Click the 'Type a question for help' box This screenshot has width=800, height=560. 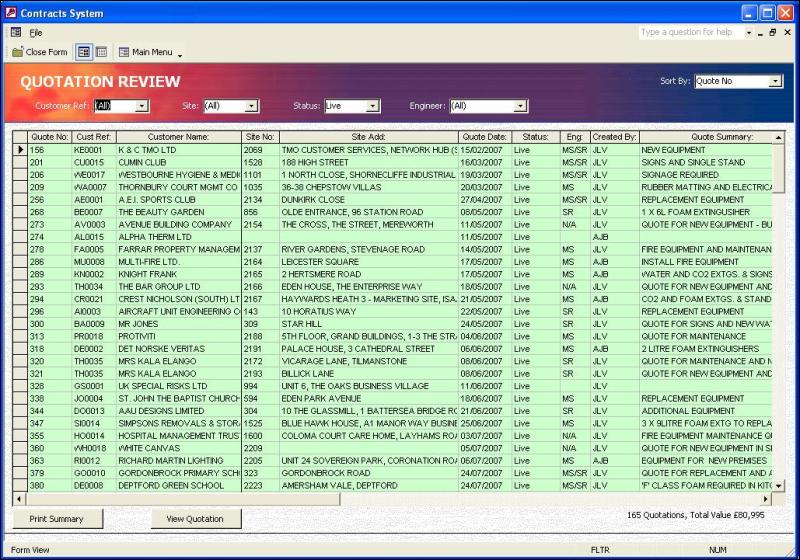(690, 32)
